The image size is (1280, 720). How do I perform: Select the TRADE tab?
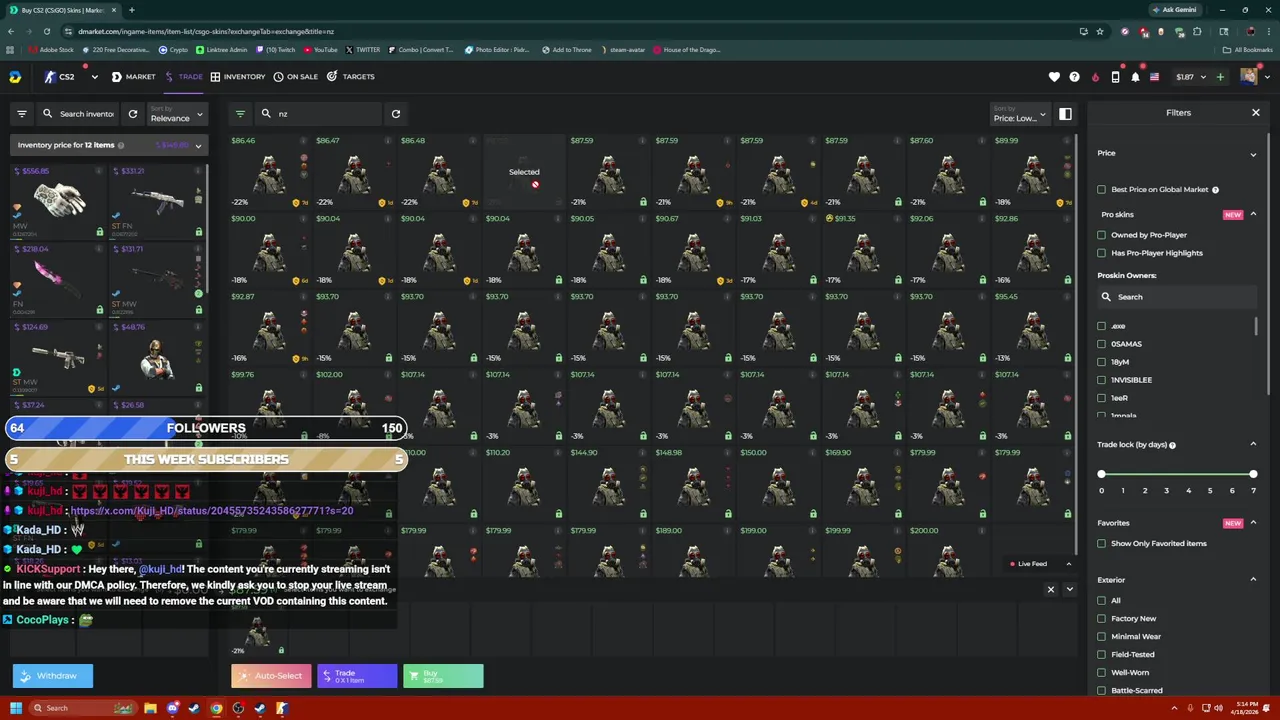pyautogui.click(x=184, y=77)
